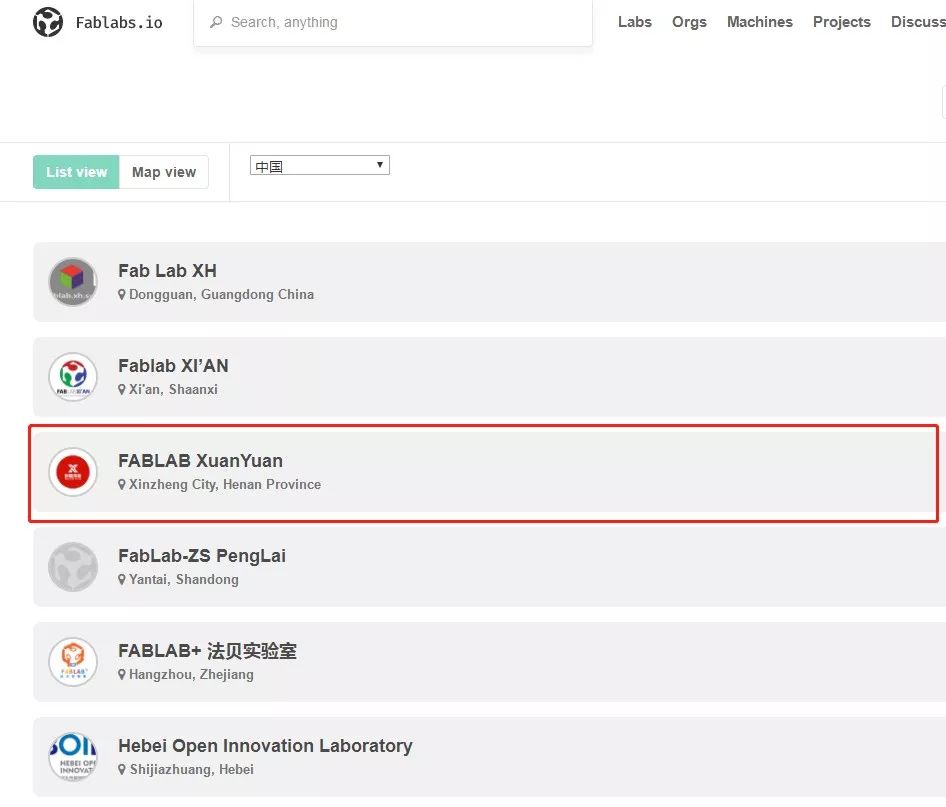Viewport: 946px width, 807px height.
Task: Go to the Orgs page
Action: [x=689, y=22]
